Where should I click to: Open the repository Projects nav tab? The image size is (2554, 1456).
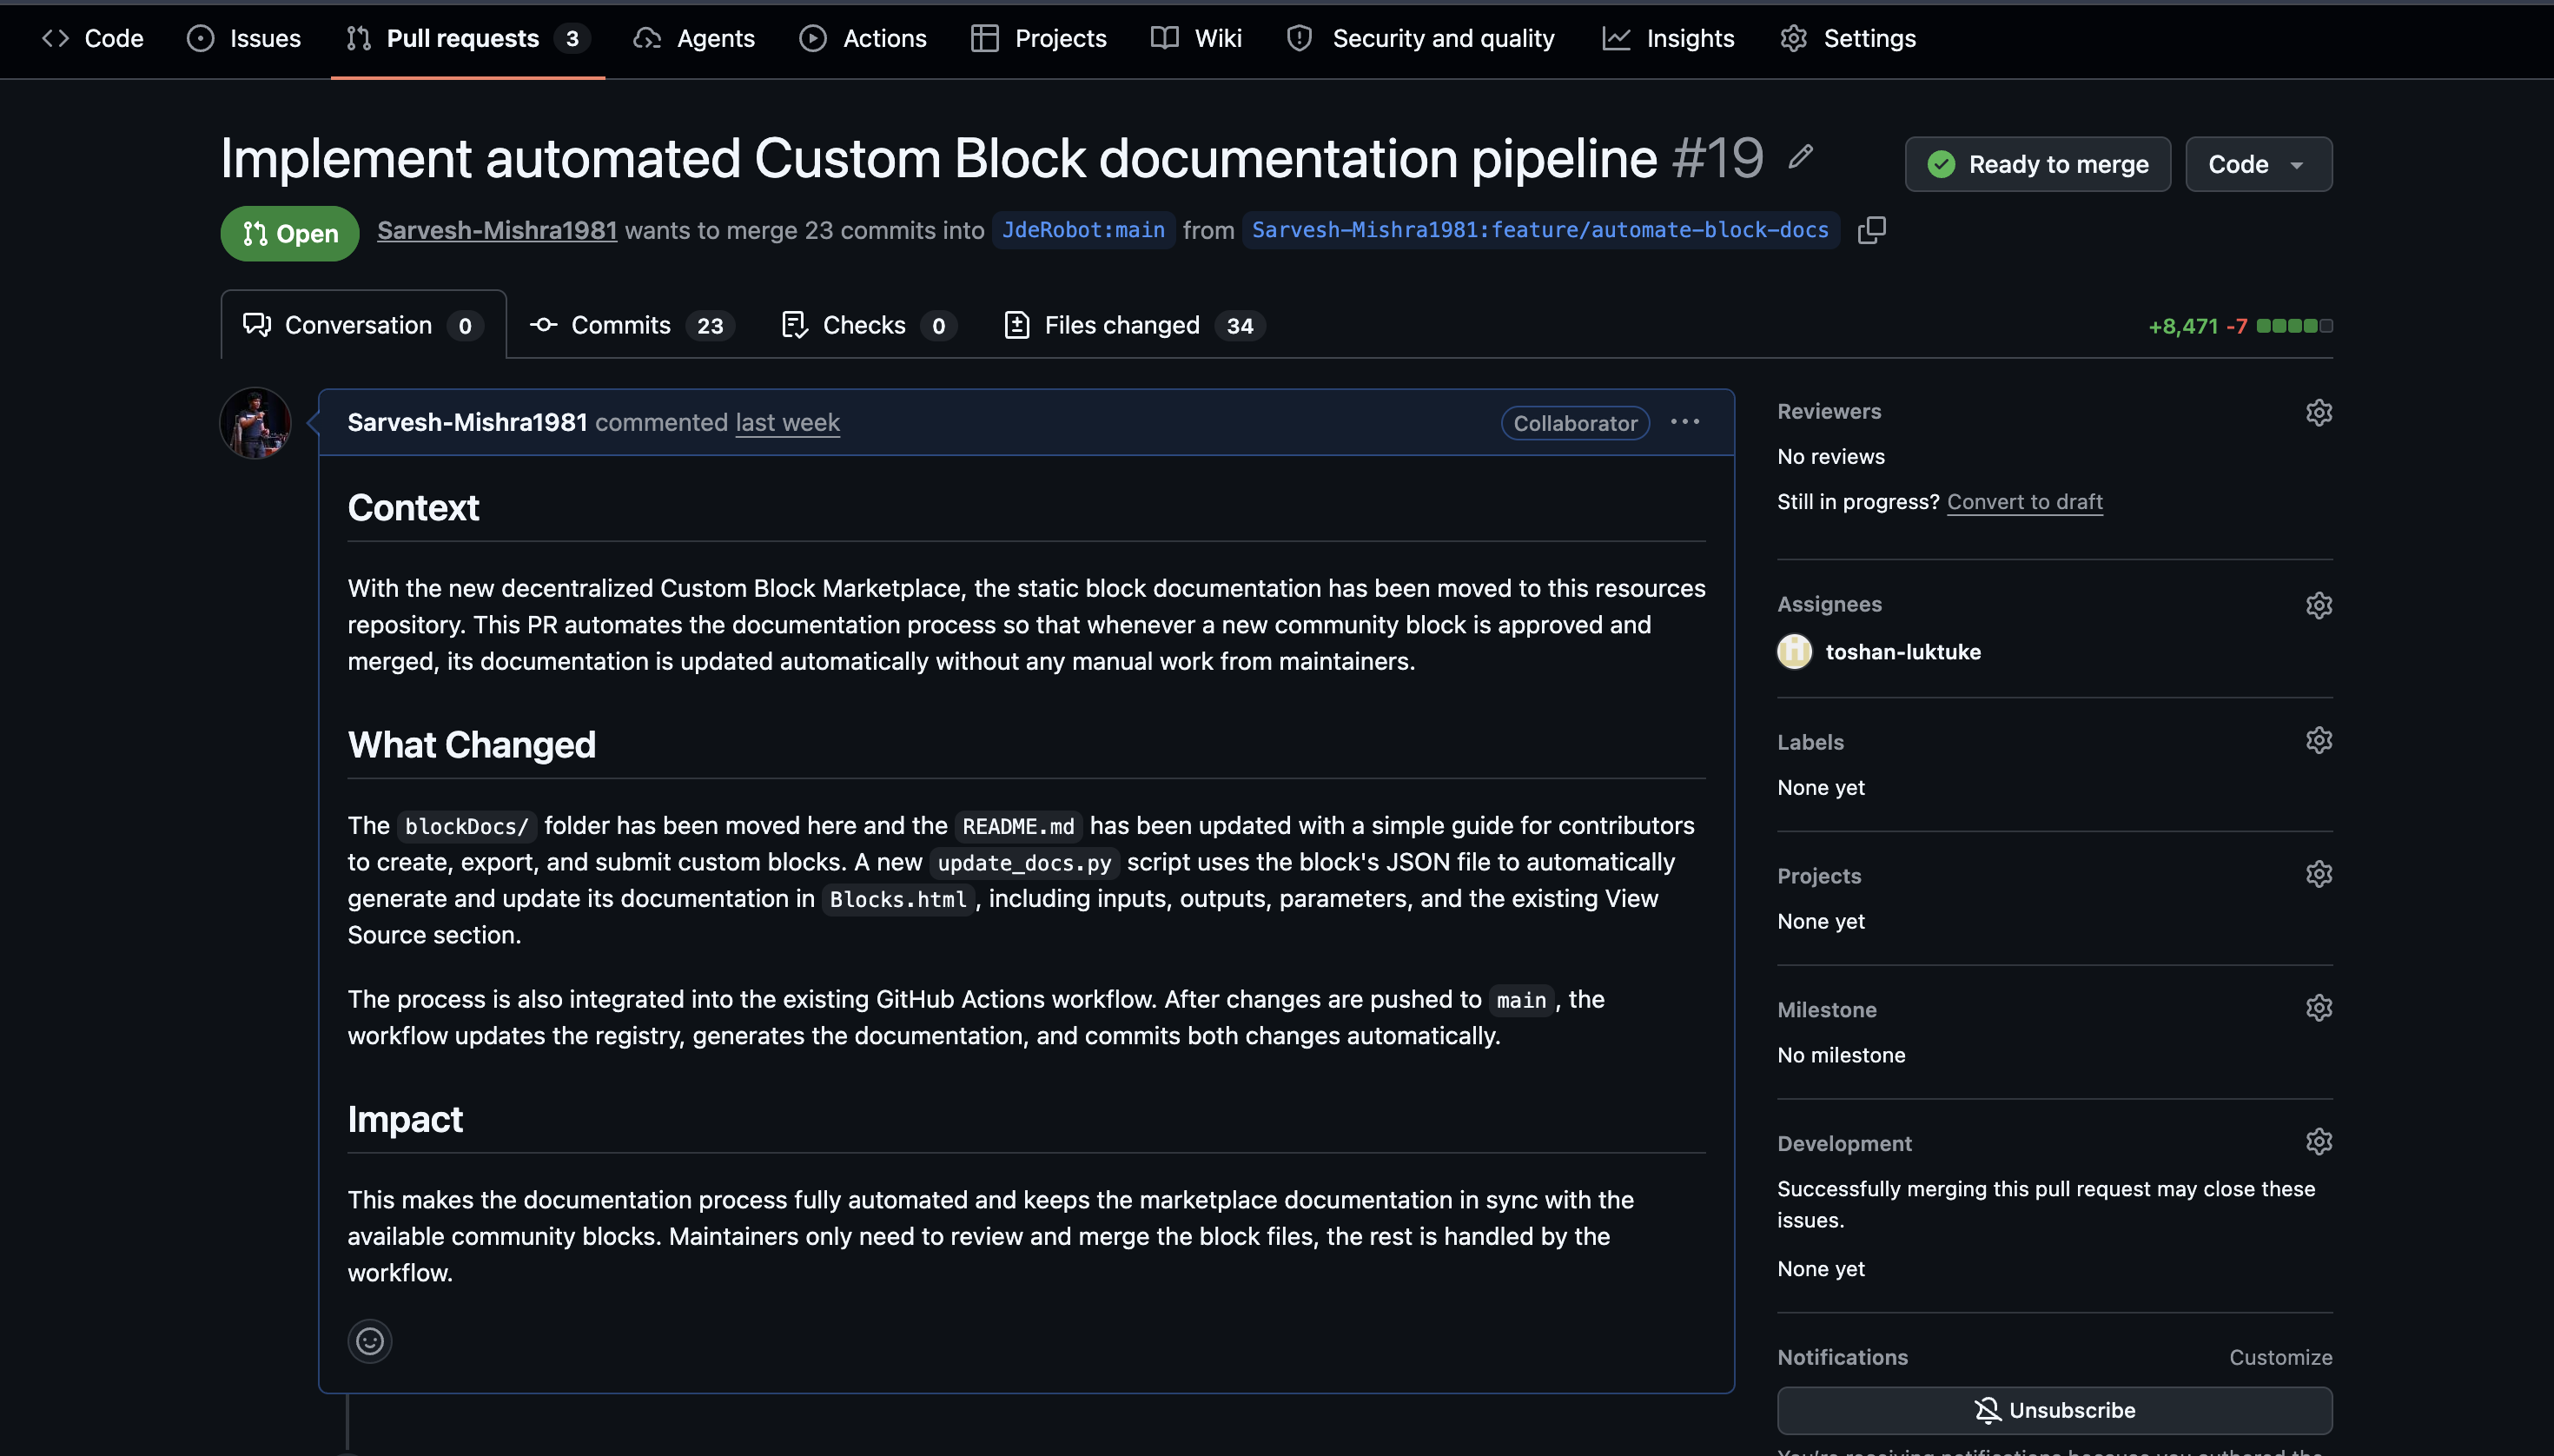1039,38
